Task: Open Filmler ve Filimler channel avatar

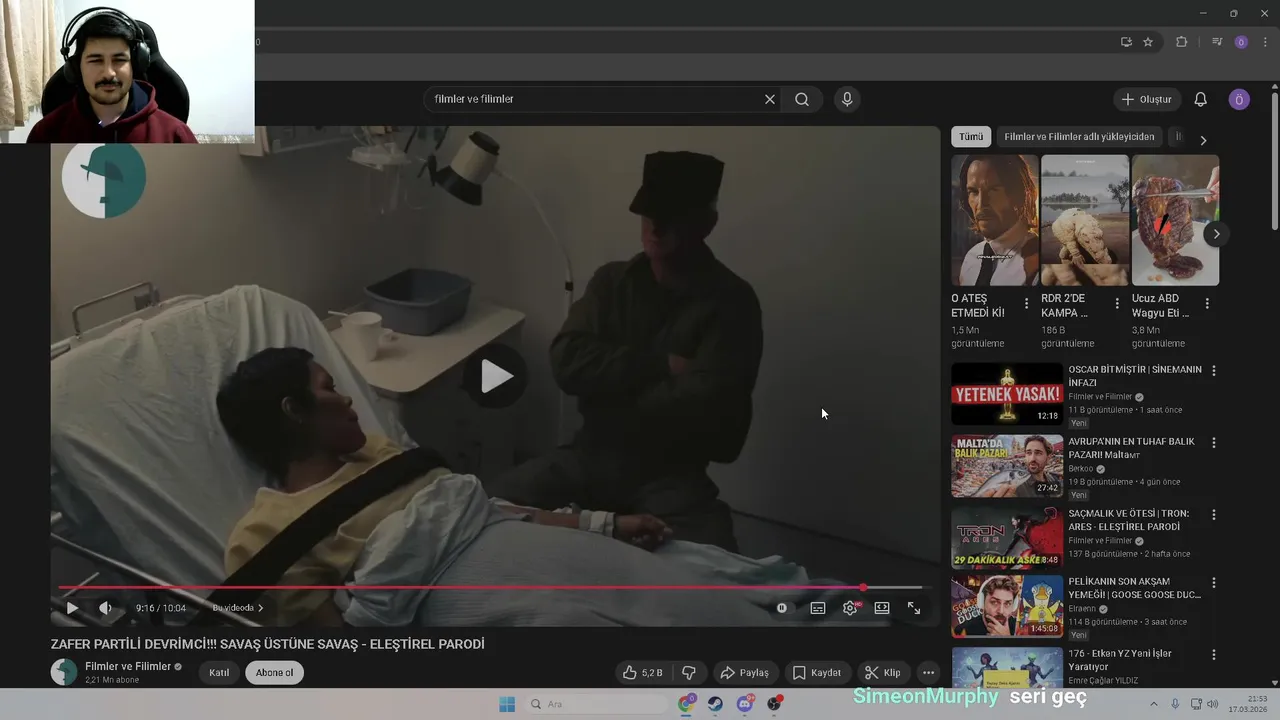Action: click(64, 672)
